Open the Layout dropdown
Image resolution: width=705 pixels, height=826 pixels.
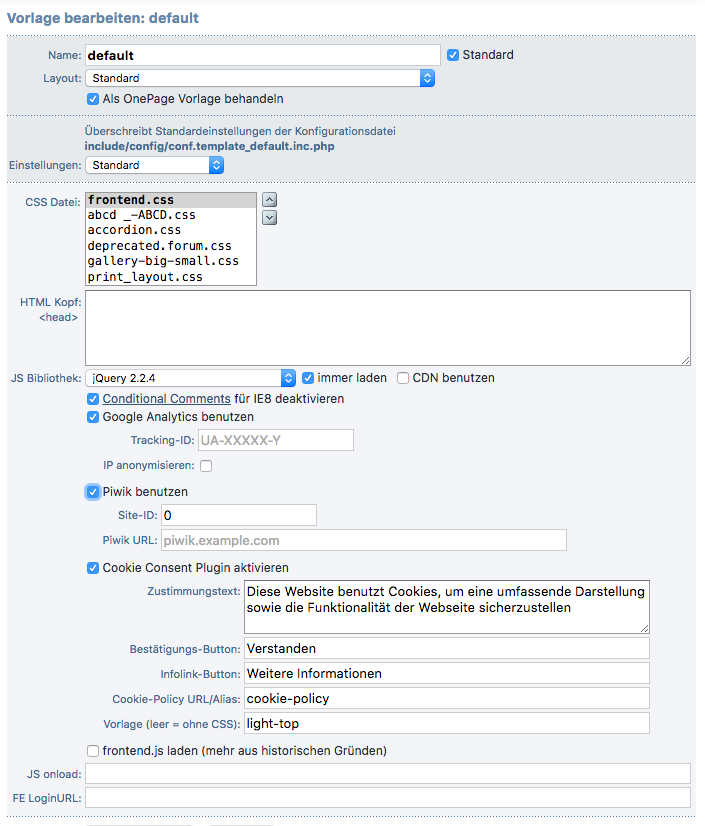click(x=260, y=78)
